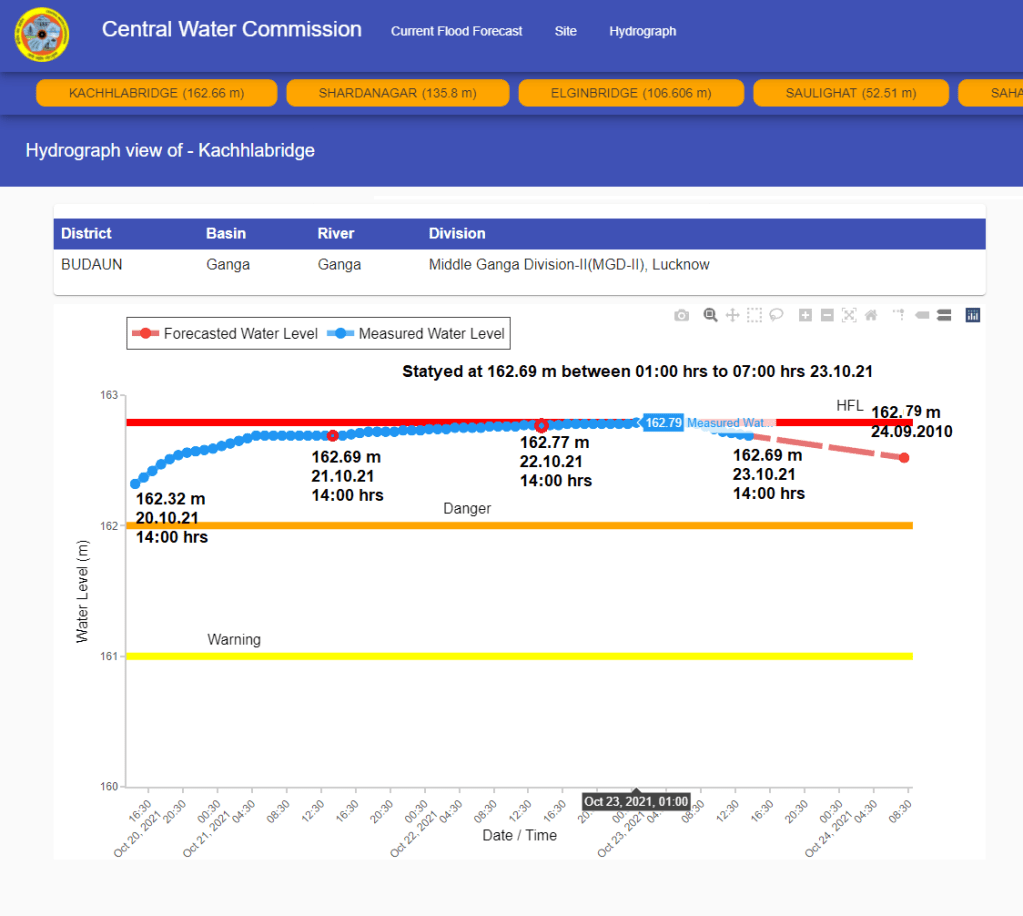Click the download plot camera icon
1023x916 pixels.
[681, 315]
